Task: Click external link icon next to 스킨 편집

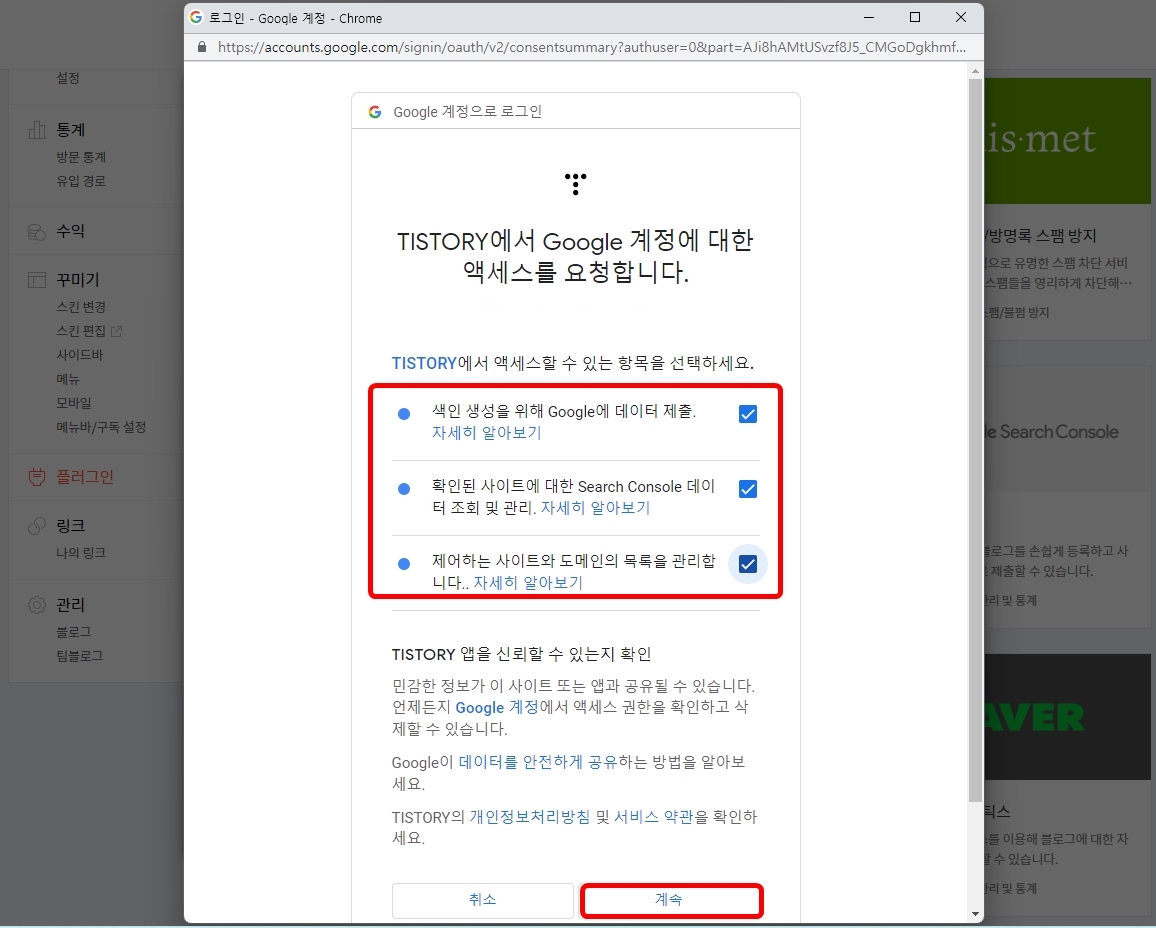Action: 116,332
